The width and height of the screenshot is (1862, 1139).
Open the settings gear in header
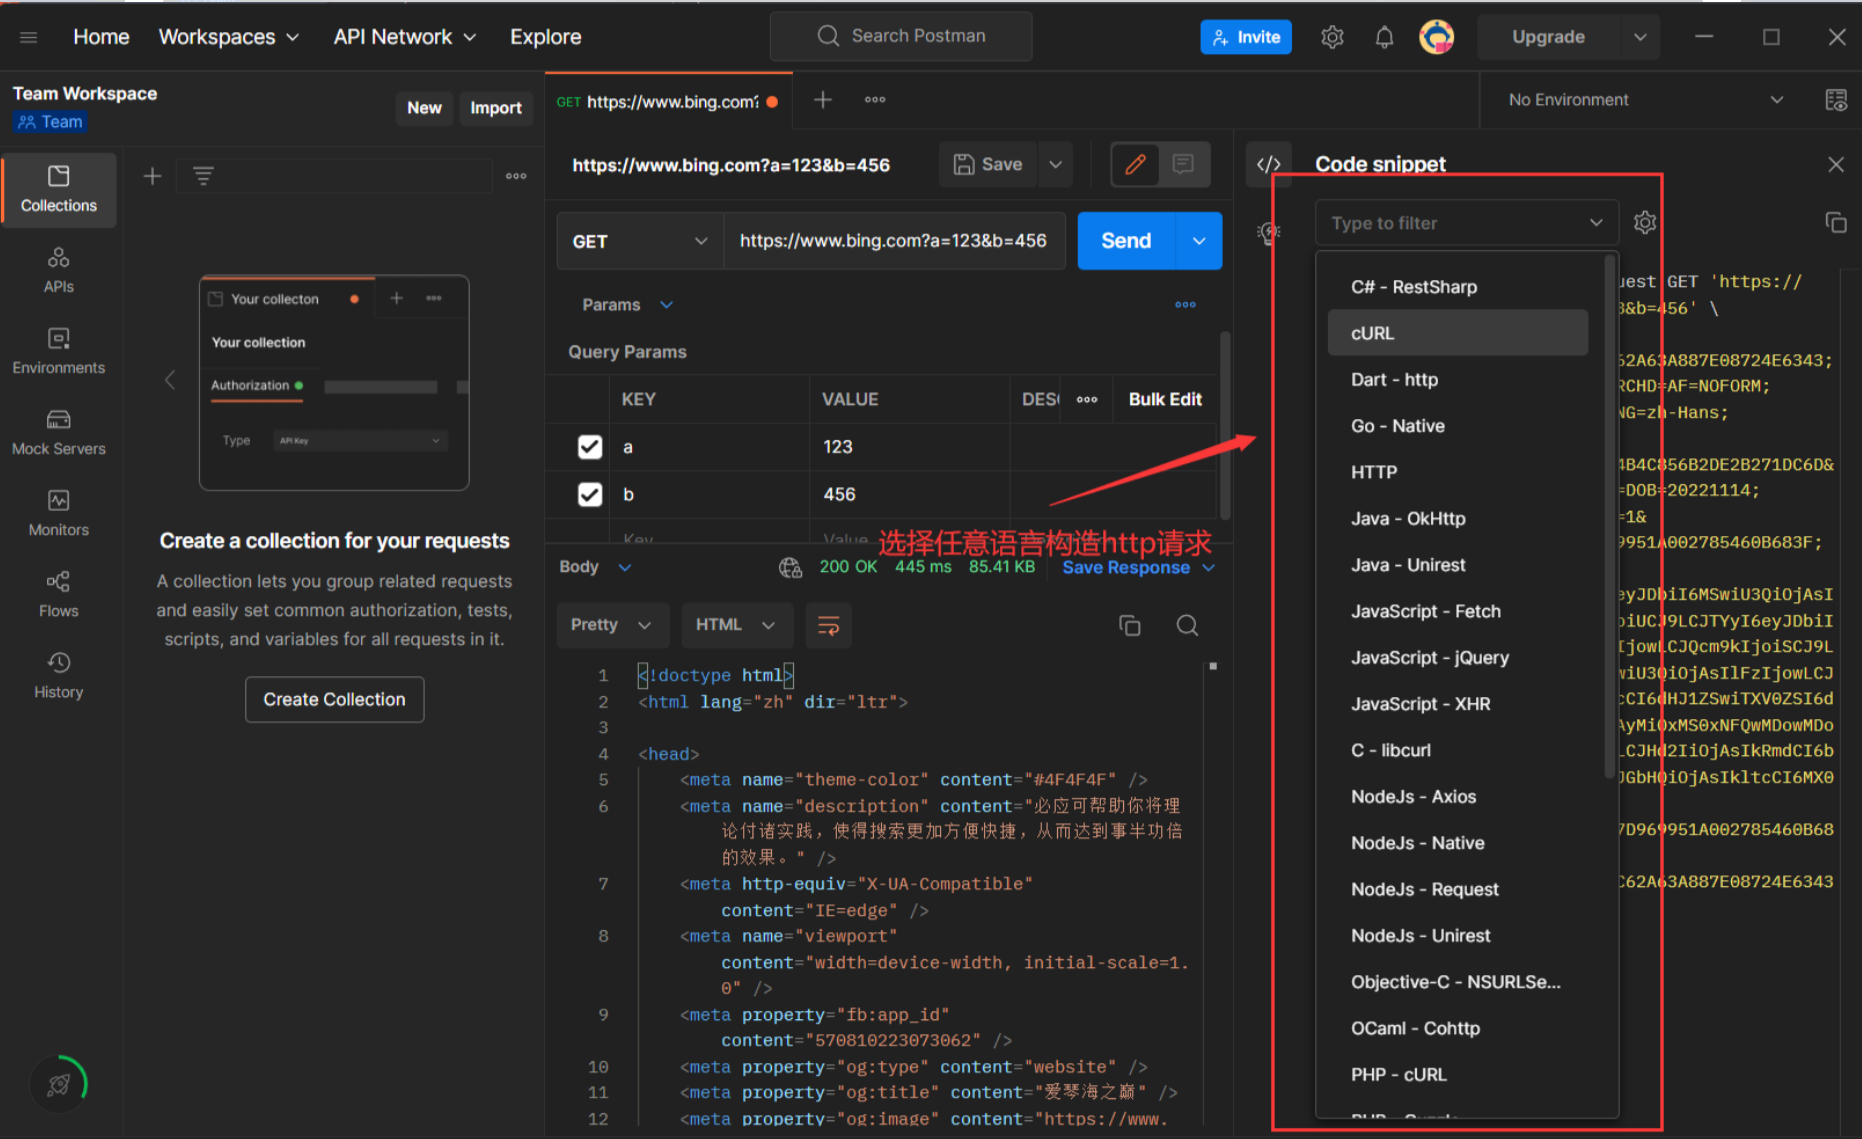[1332, 37]
